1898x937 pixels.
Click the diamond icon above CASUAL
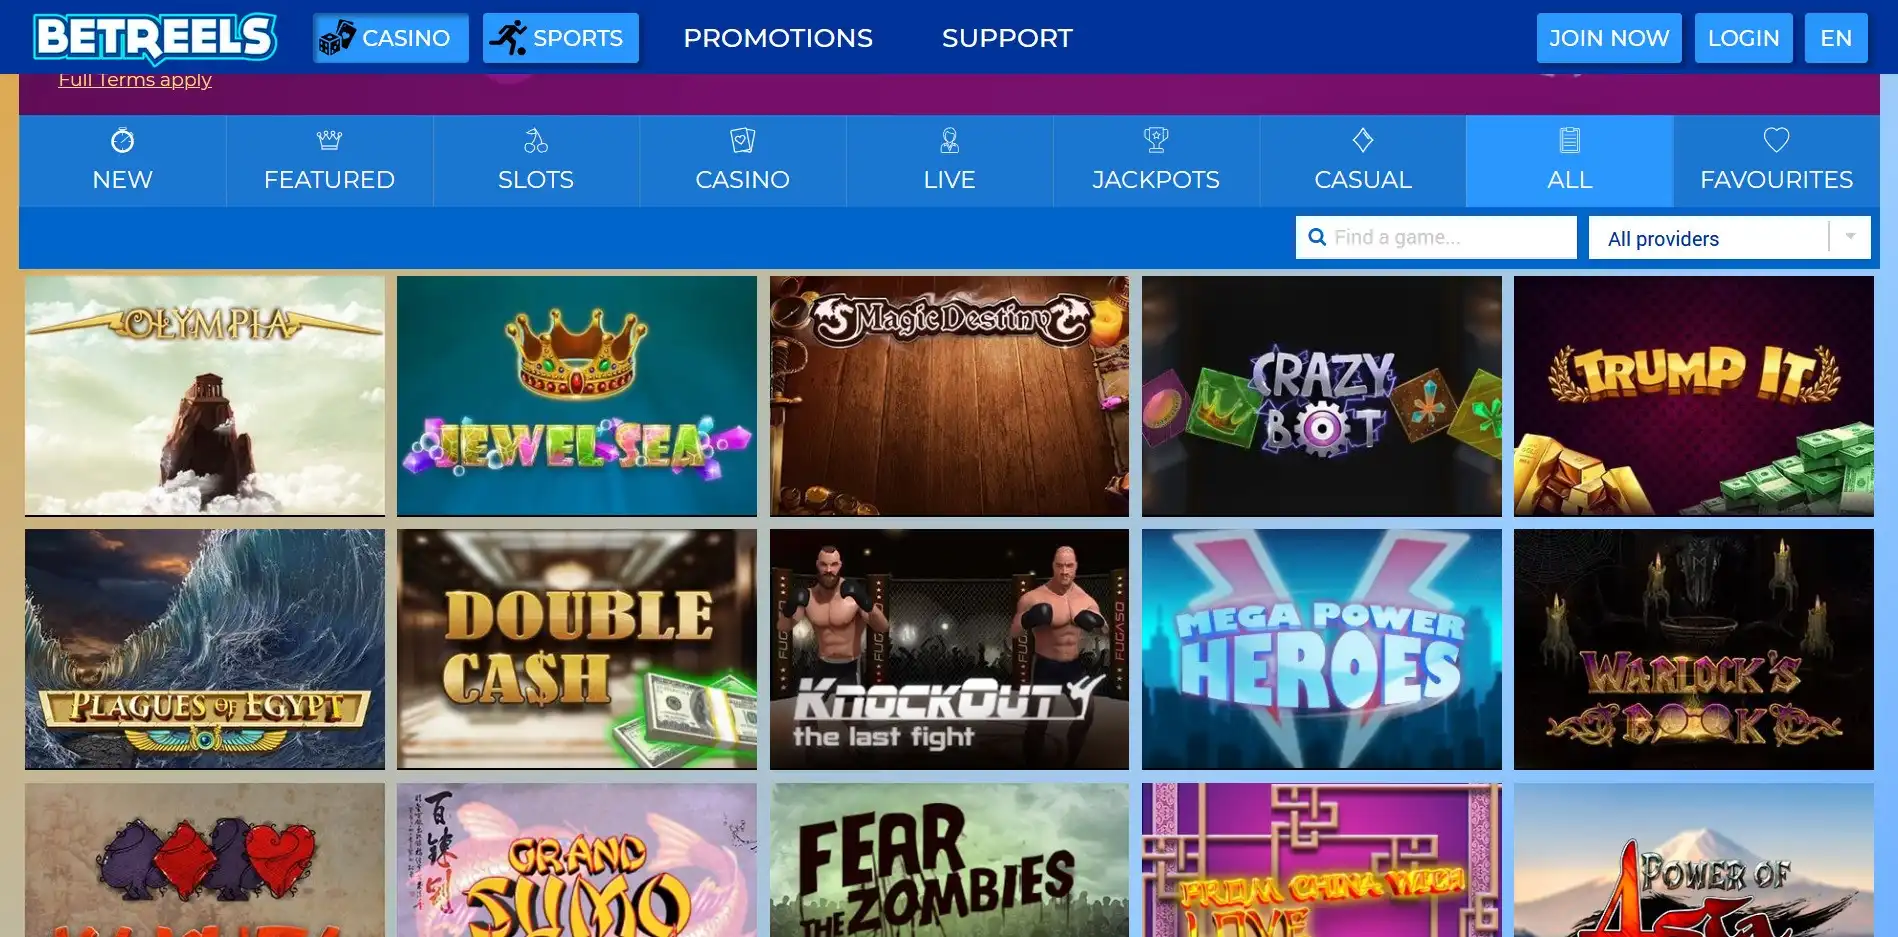1363,140
